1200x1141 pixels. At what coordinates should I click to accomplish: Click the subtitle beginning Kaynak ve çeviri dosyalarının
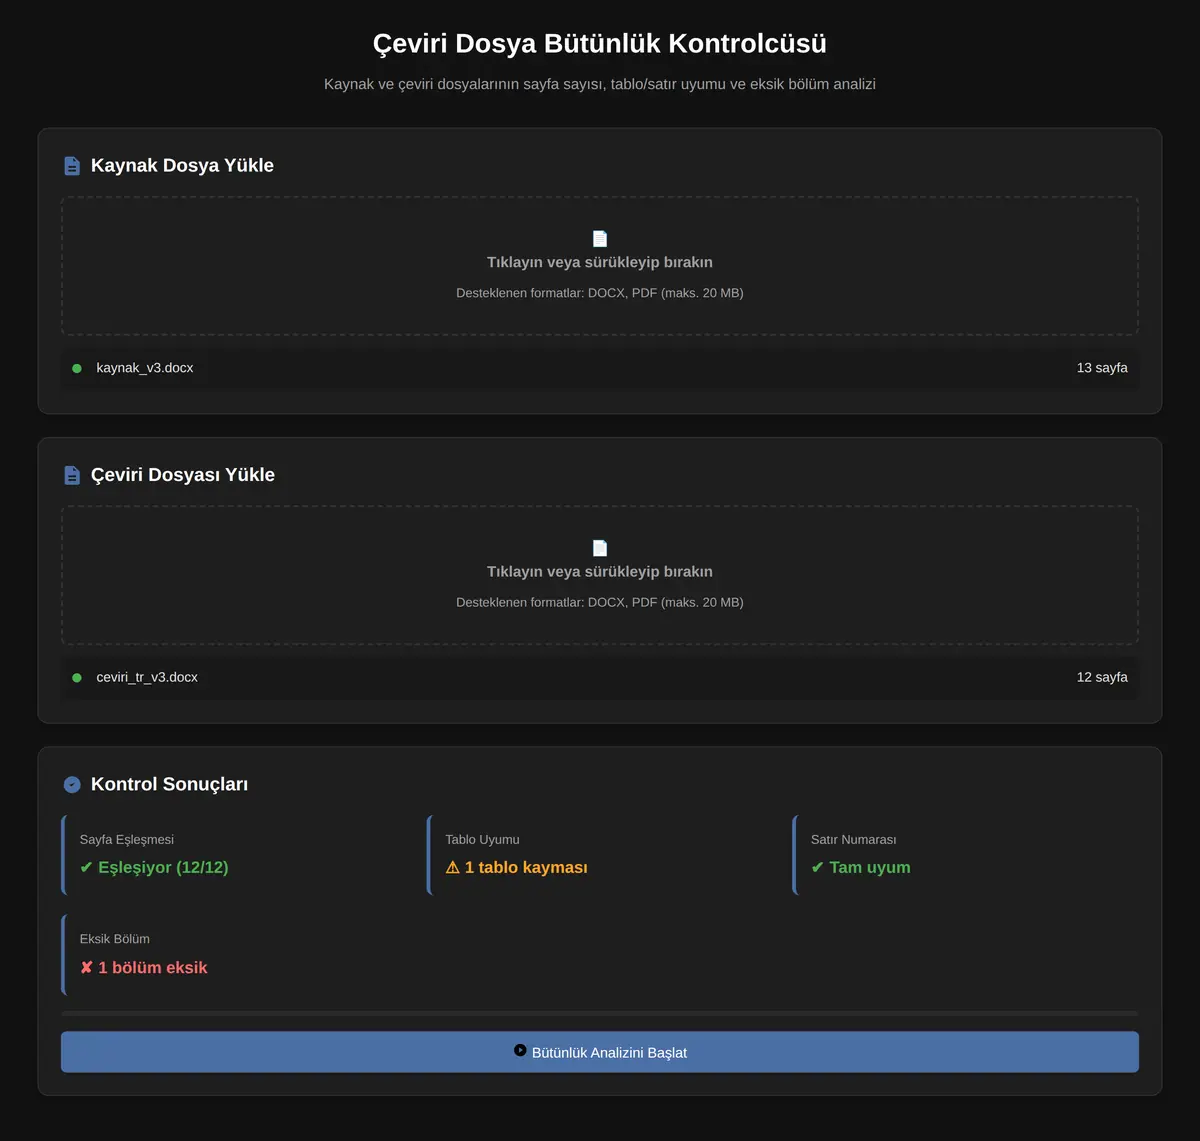(600, 84)
